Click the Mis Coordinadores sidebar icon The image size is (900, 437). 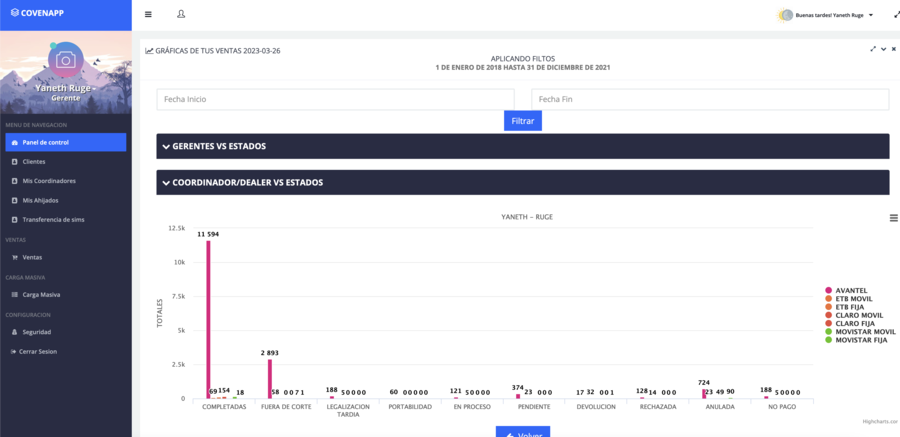[x=14, y=181]
